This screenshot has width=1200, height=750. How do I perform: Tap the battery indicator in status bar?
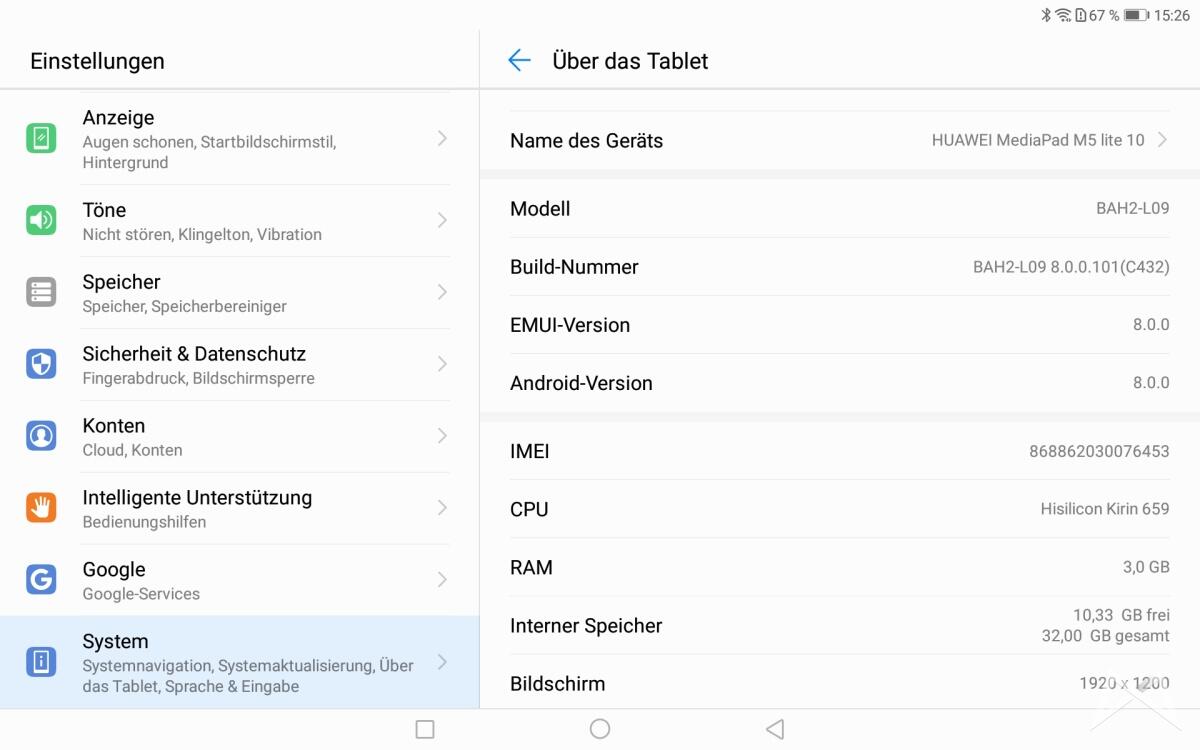[1135, 15]
